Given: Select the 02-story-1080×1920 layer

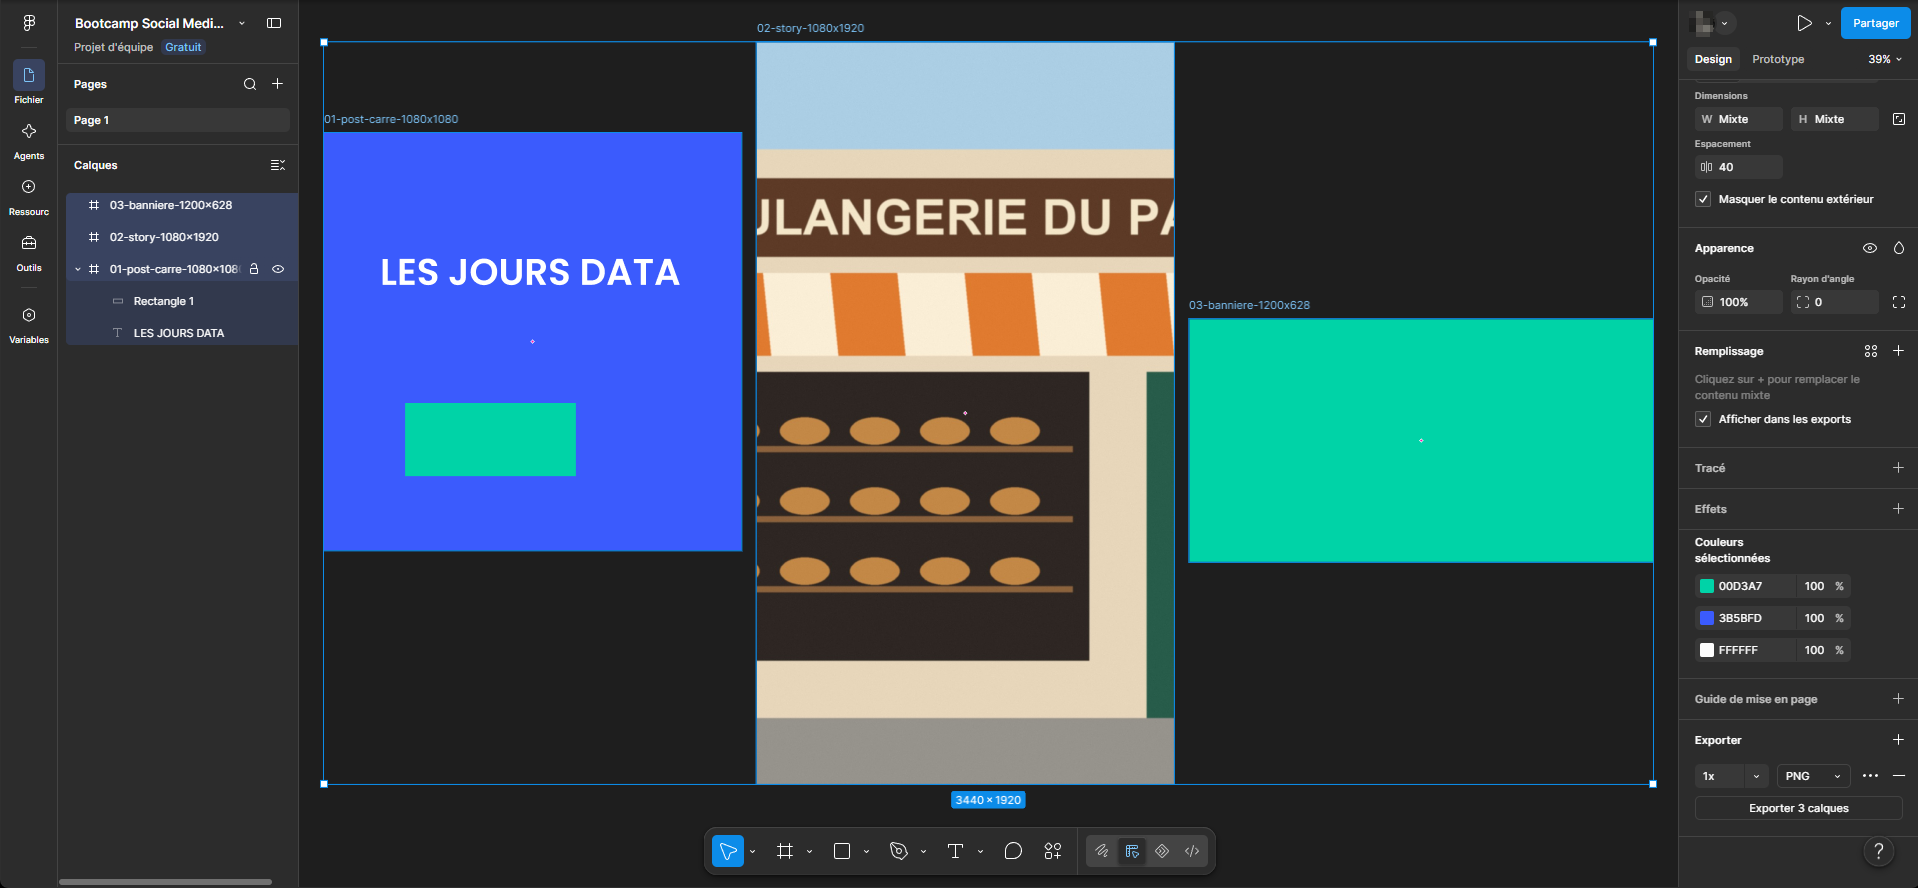Looking at the screenshot, I should [182, 237].
